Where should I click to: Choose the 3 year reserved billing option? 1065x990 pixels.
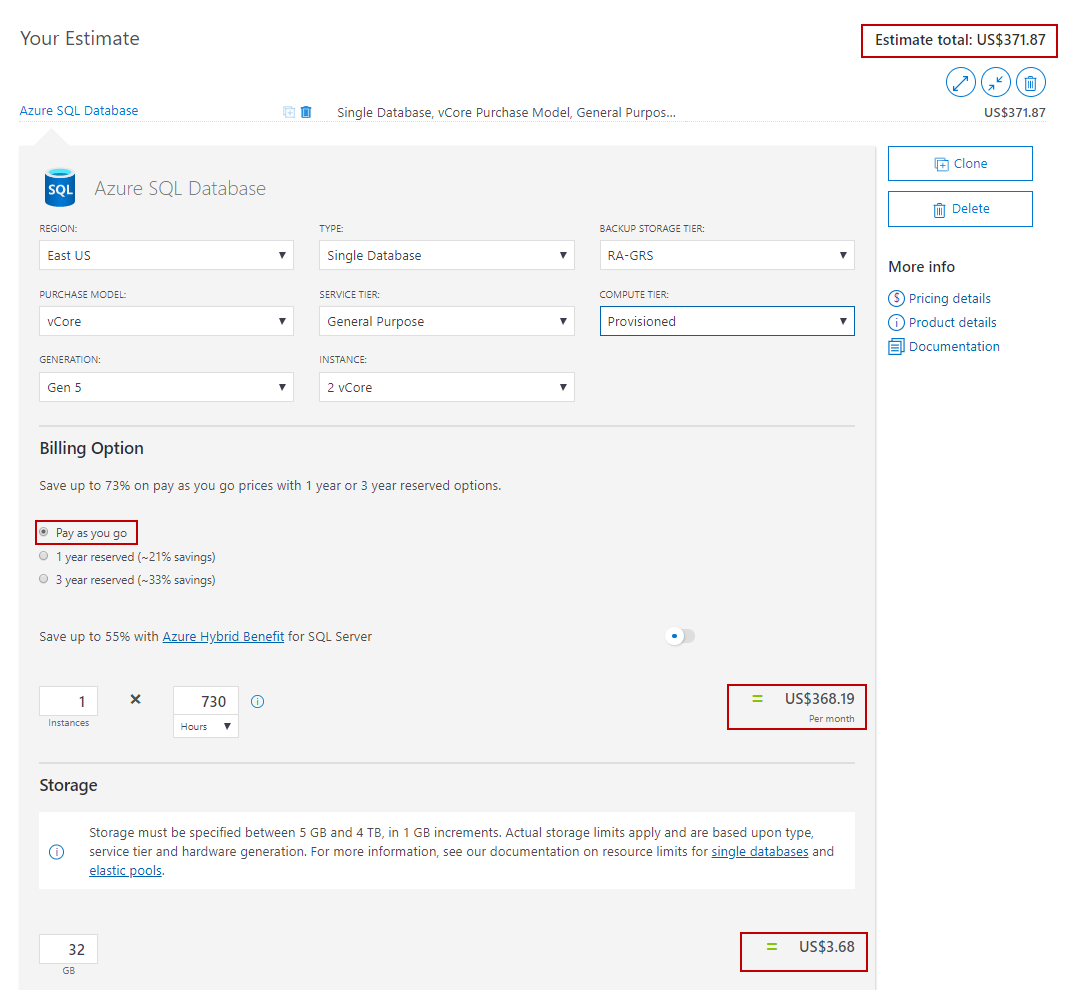[44, 579]
